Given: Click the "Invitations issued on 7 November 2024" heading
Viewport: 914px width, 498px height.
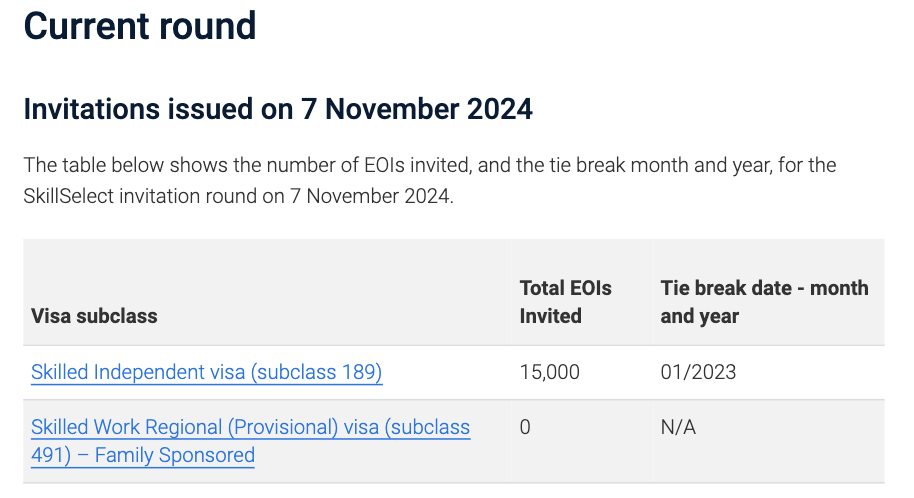Looking at the screenshot, I should pyautogui.click(x=278, y=109).
